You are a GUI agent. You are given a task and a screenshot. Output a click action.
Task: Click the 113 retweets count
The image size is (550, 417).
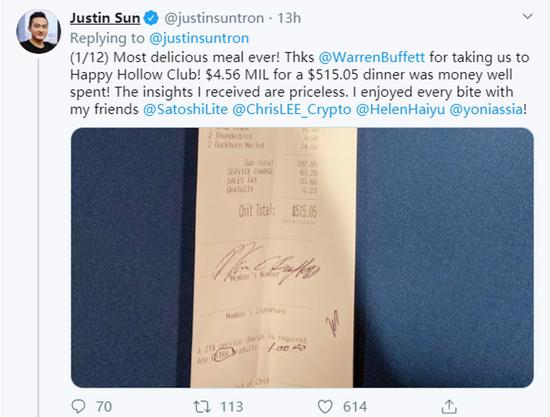232,406
